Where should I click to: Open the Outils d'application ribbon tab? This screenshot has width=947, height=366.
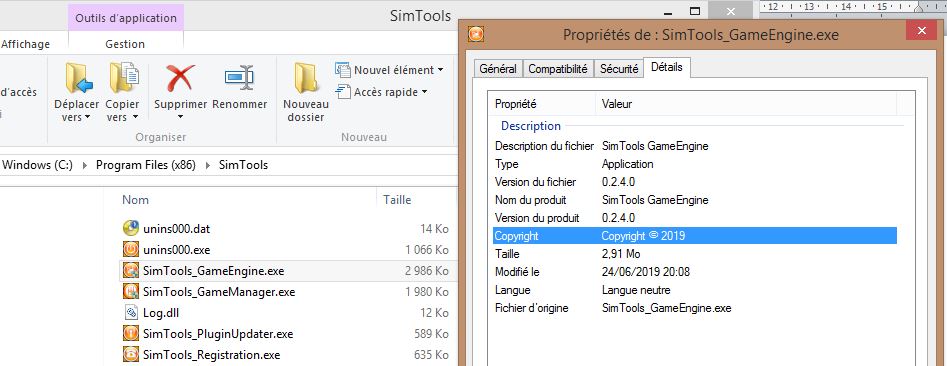pyautogui.click(x=126, y=18)
